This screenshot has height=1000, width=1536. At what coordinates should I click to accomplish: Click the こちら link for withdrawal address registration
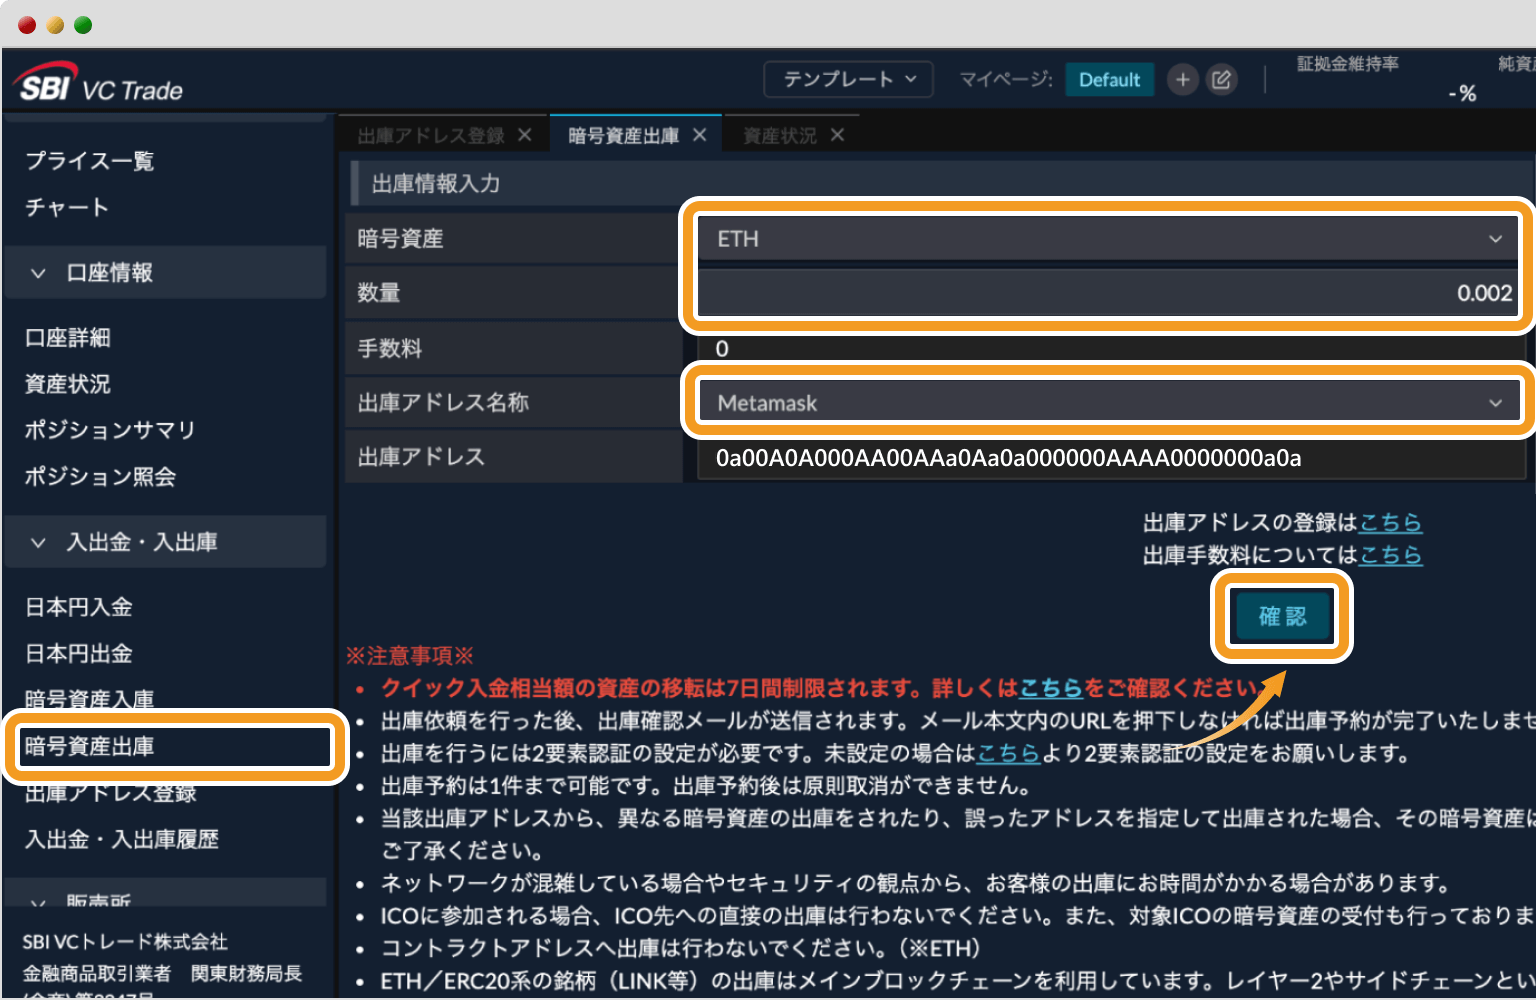point(1392,522)
